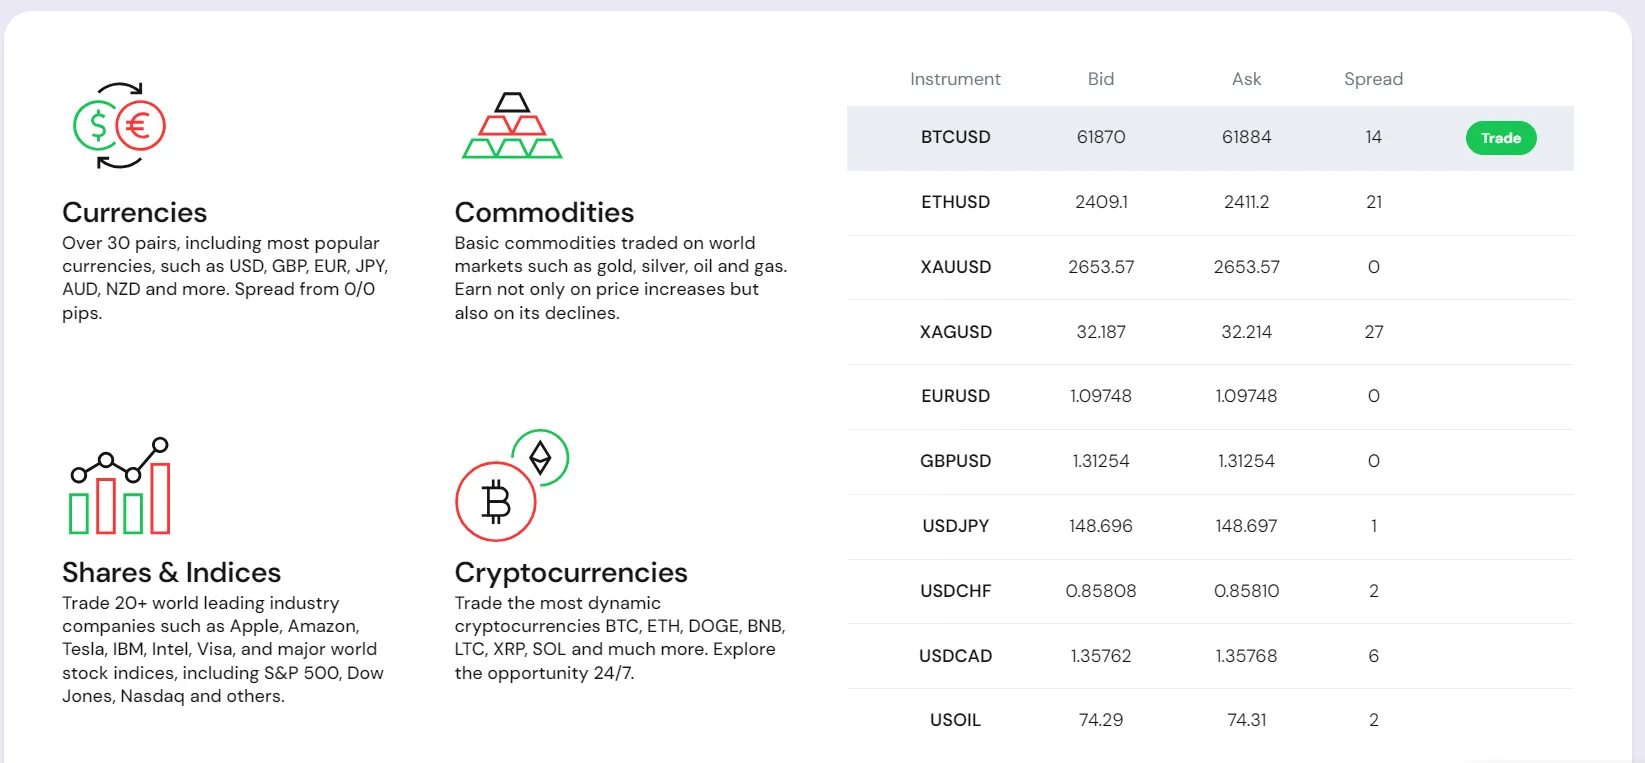Open the Currencies heading
The image size is (1645, 763).
[x=134, y=212]
